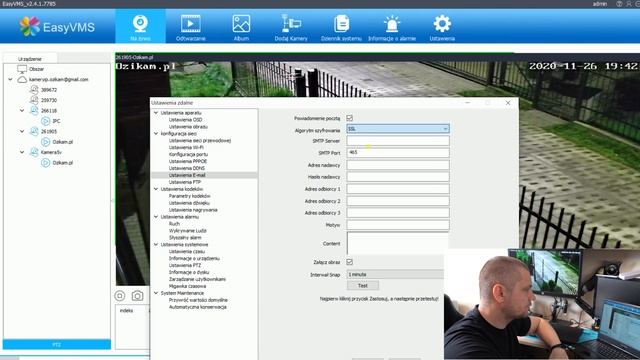Select Ozikam.pl channel under Kamera5v
The width and height of the screenshot is (640, 360).
point(62,163)
